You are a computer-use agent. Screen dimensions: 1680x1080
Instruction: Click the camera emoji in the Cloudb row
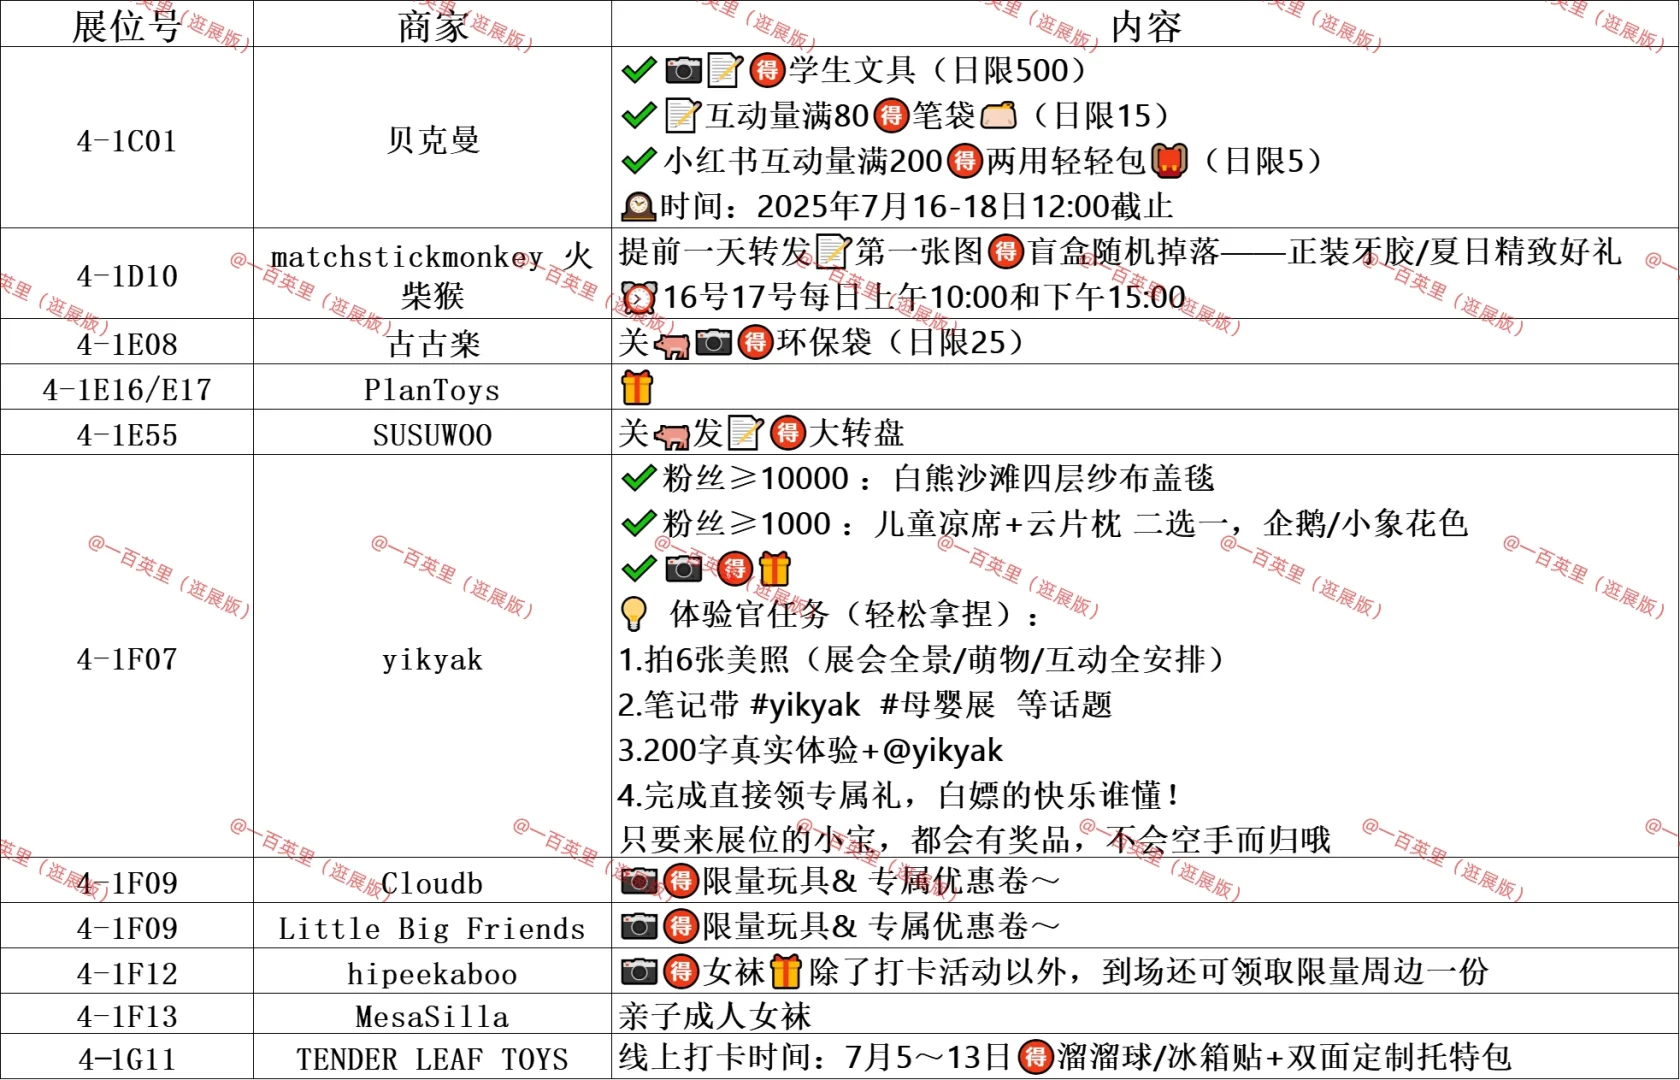[640, 881]
